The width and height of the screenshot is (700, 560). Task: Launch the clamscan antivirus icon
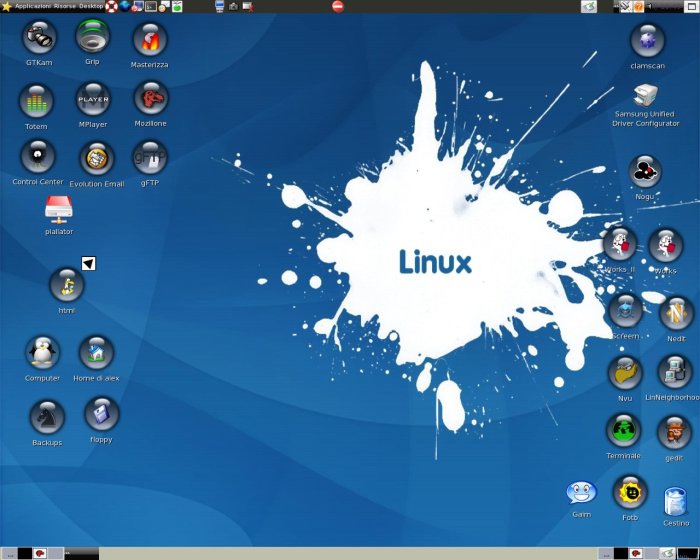pos(647,41)
